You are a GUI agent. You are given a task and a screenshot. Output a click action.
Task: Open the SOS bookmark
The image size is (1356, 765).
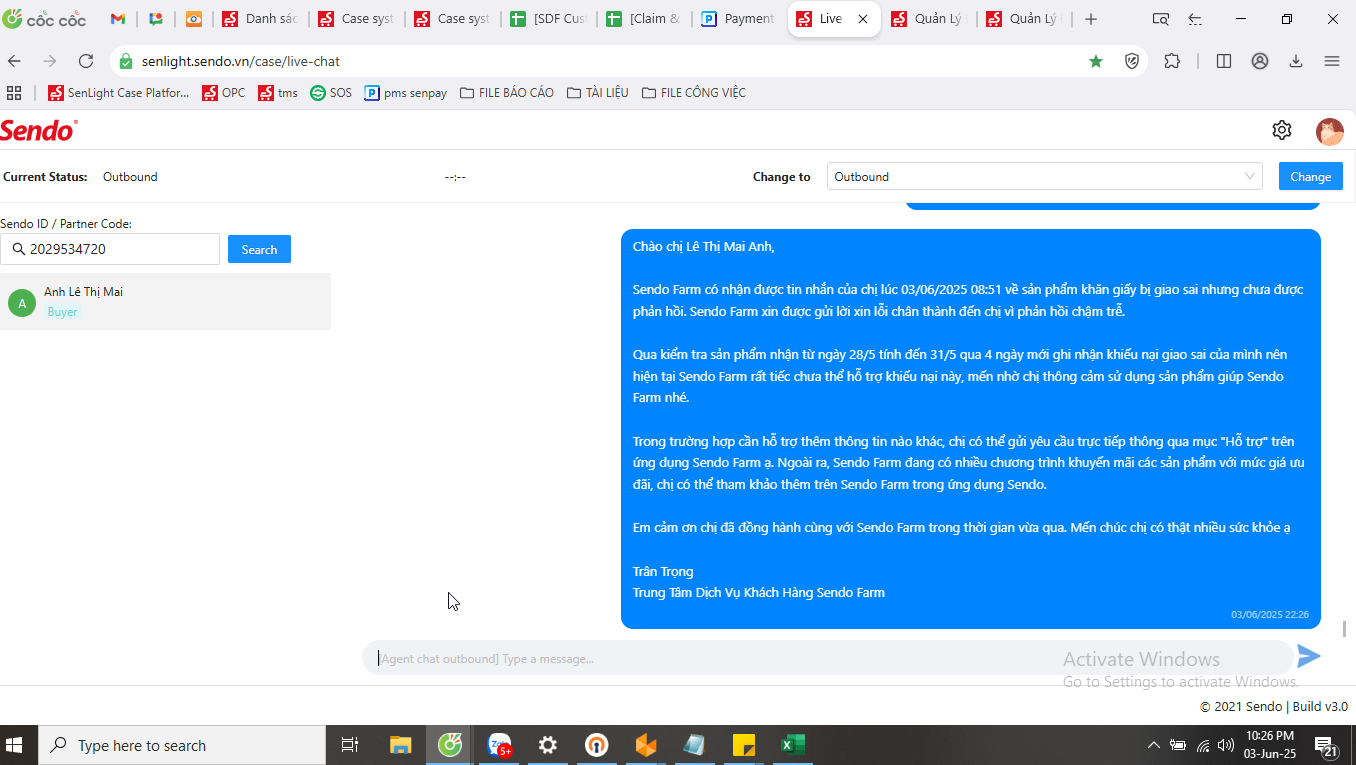[331, 93]
